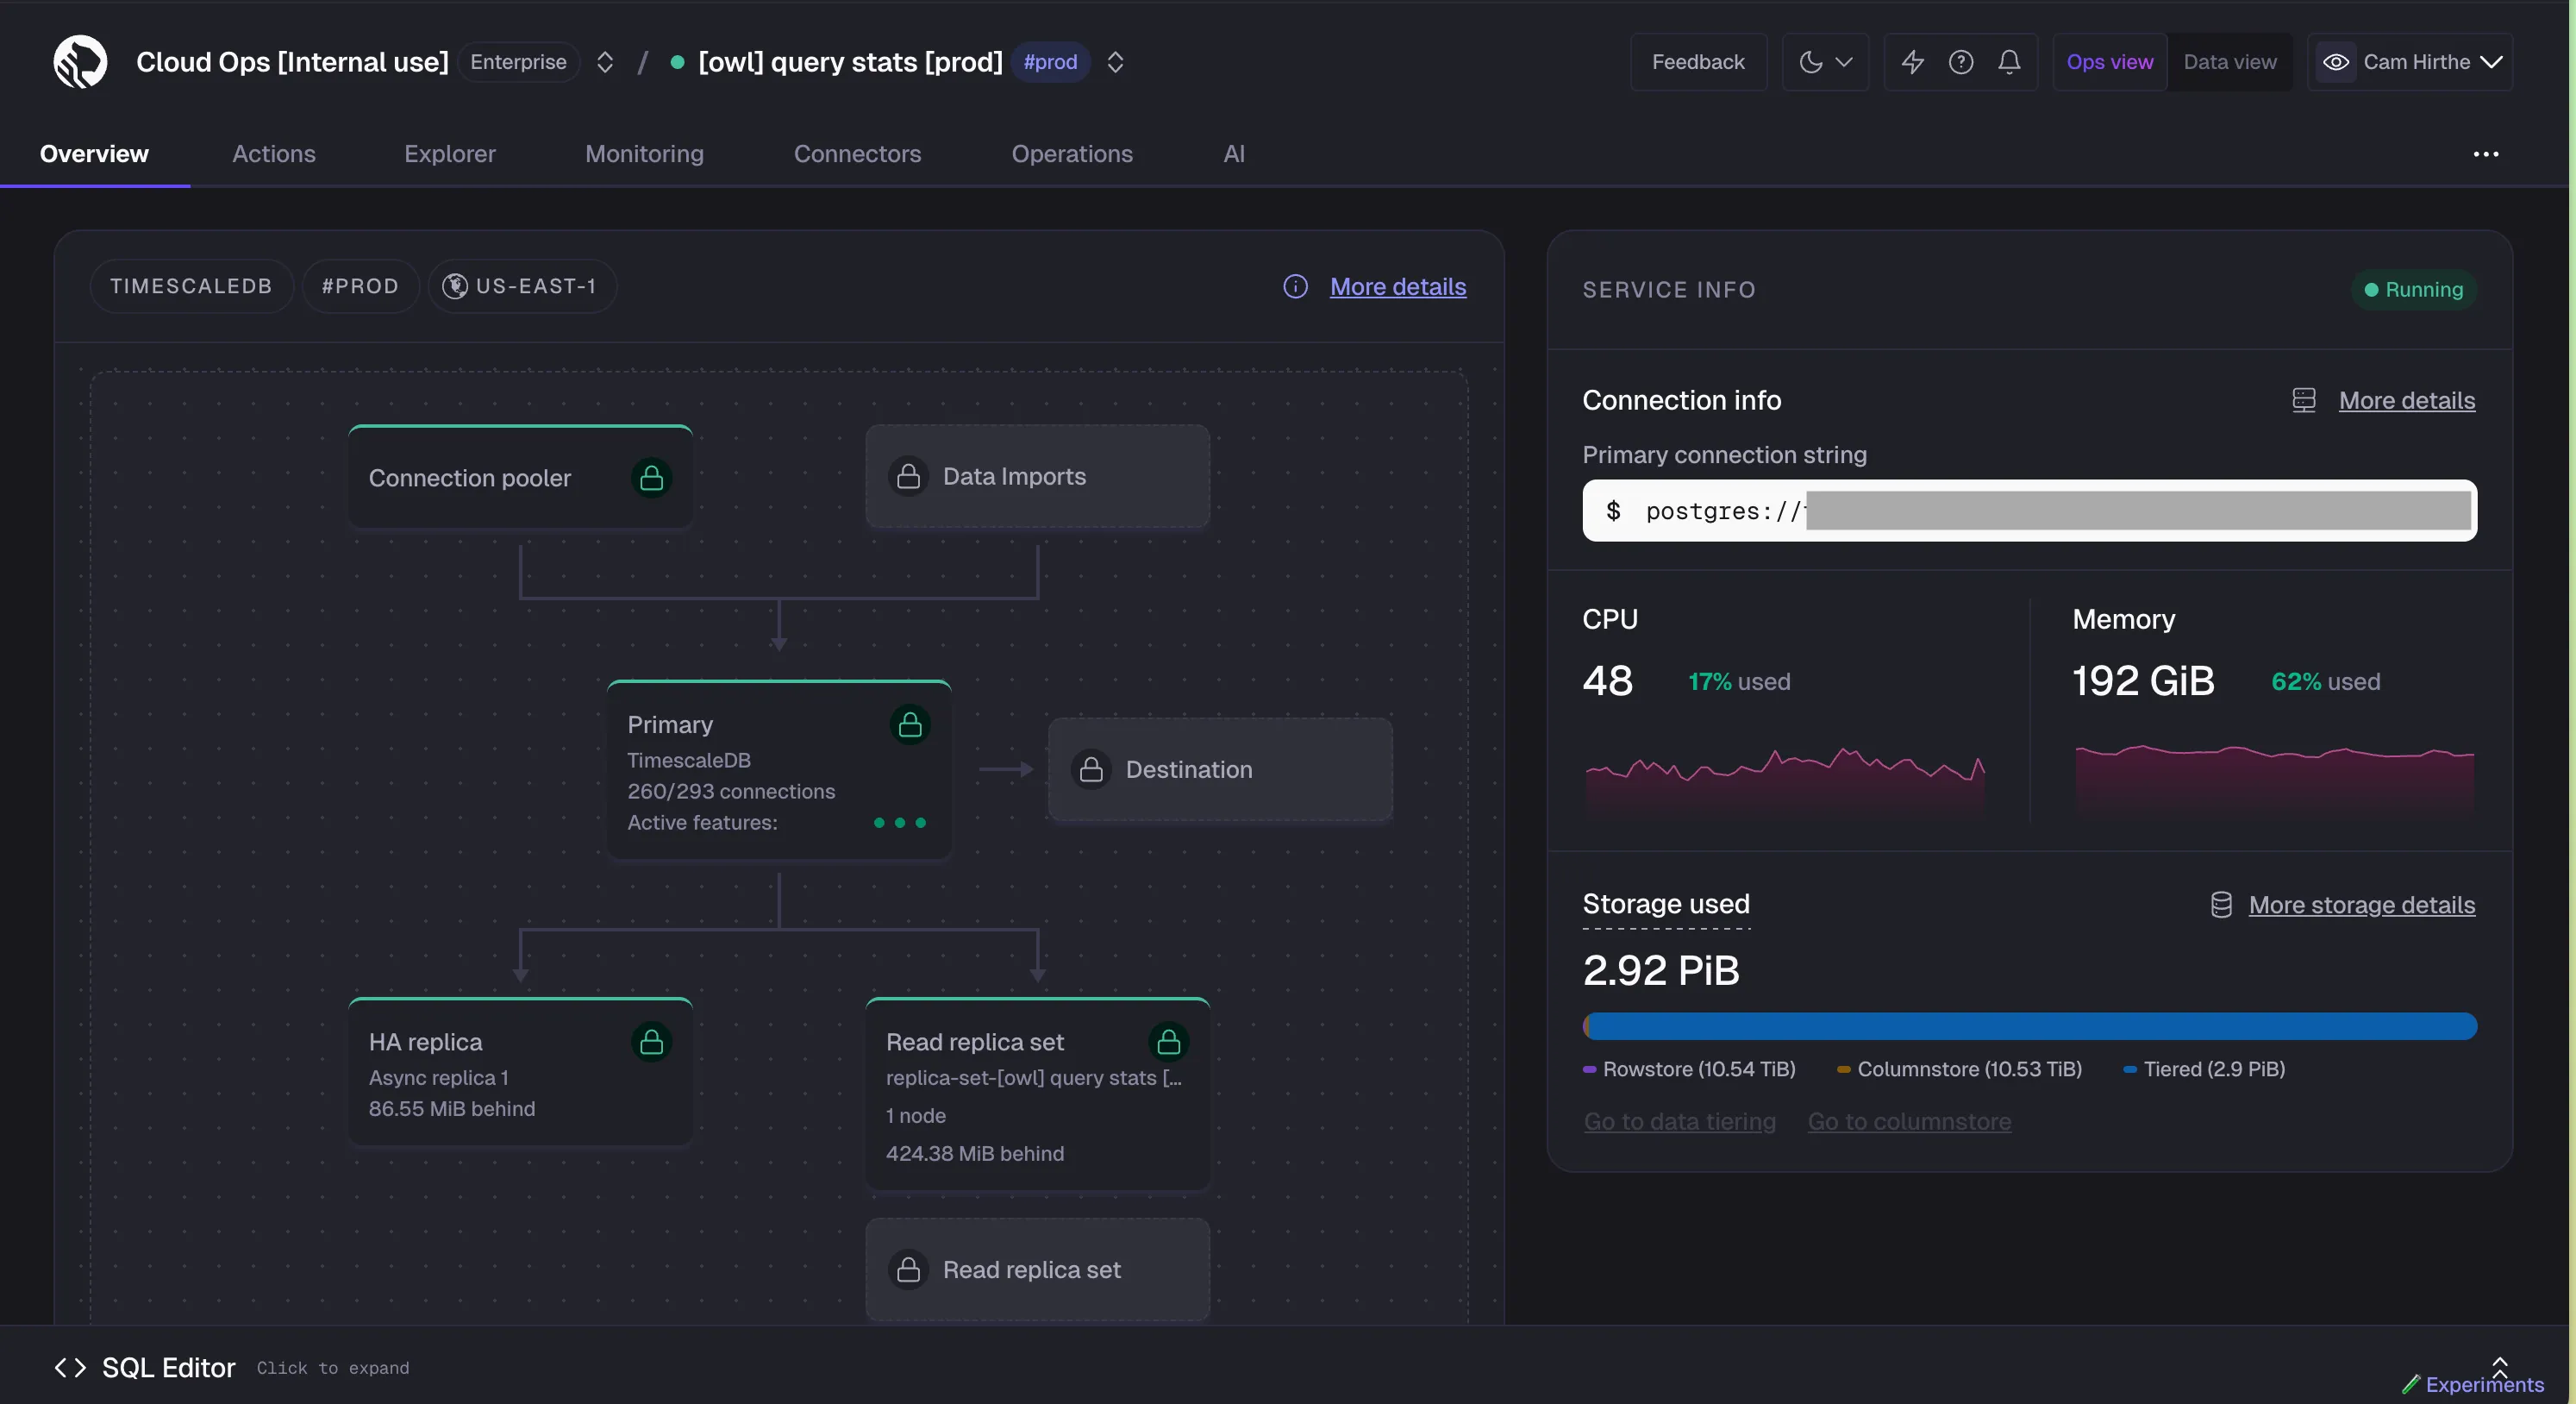Image resolution: width=2576 pixels, height=1404 pixels.
Task: Click the Connection pooler lock icon
Action: coord(651,478)
